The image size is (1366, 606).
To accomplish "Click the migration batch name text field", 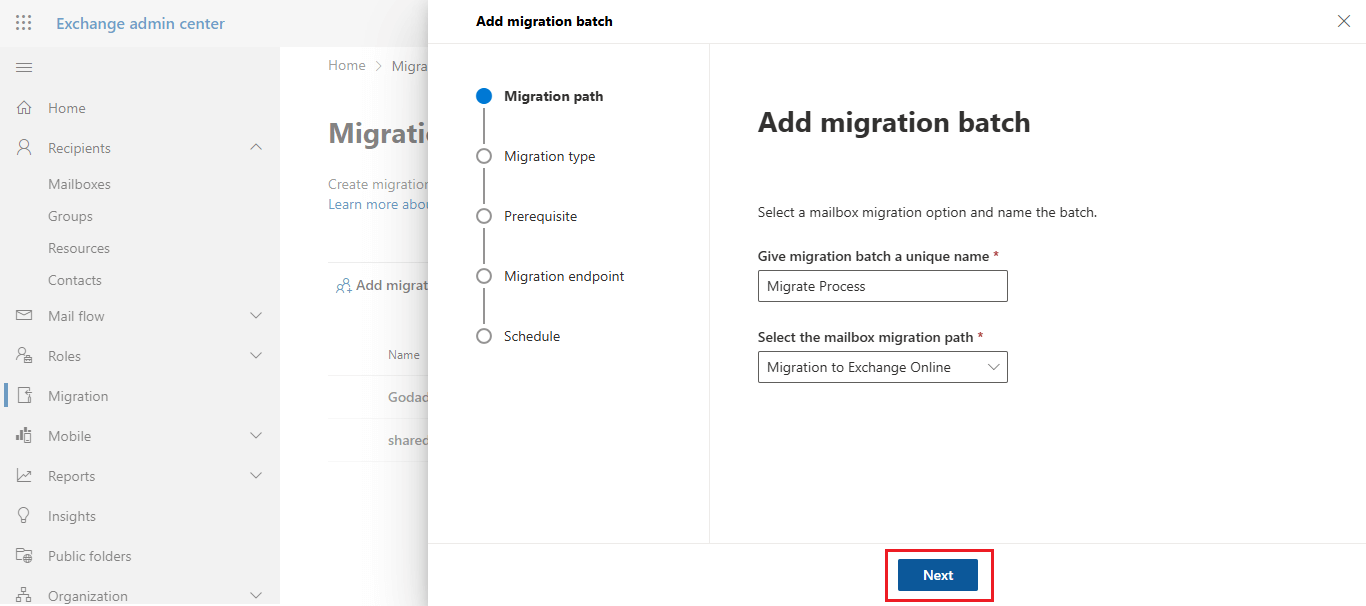I will coord(882,286).
